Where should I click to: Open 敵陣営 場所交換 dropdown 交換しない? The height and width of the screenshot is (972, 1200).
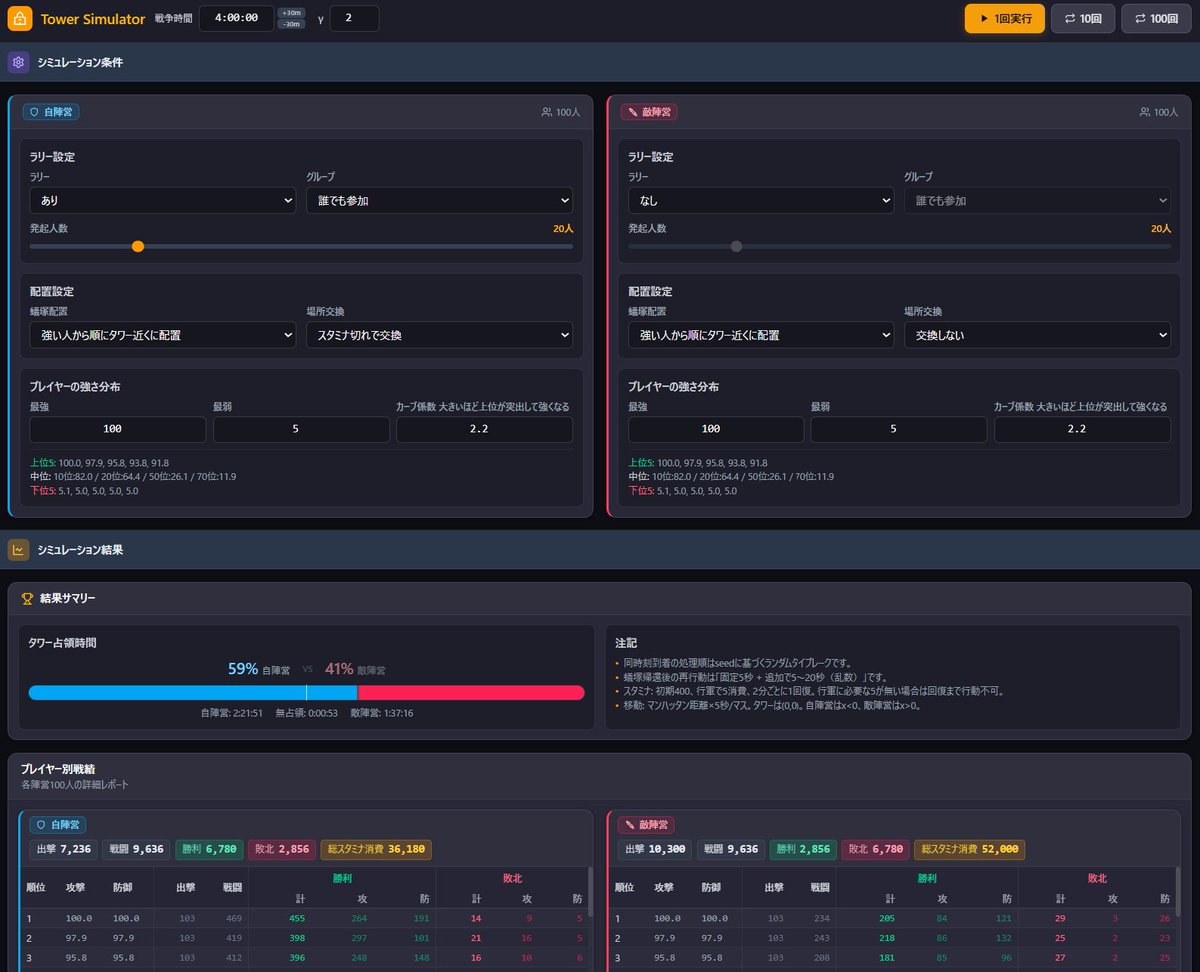tap(1037, 335)
